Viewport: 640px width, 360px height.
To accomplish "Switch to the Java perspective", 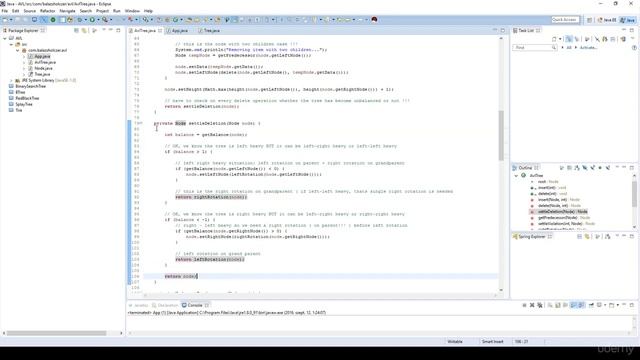I will click(628, 20).
